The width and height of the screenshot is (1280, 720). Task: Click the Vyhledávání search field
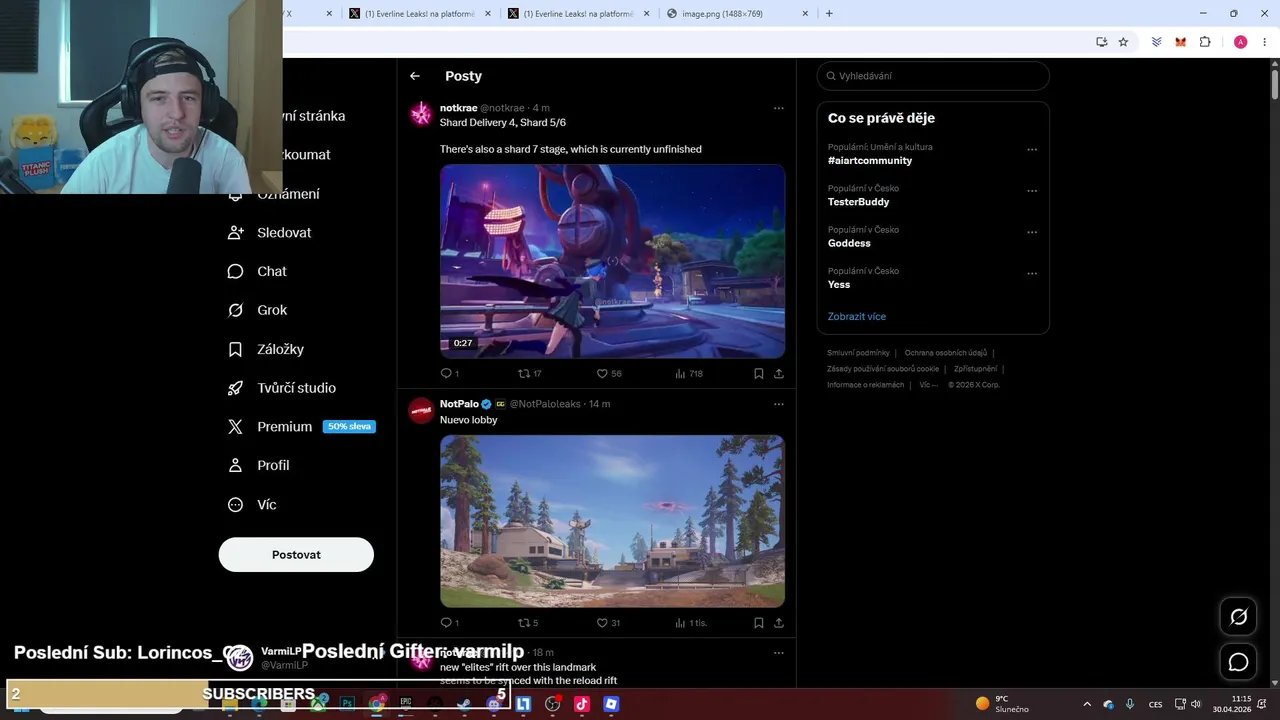[x=933, y=76]
